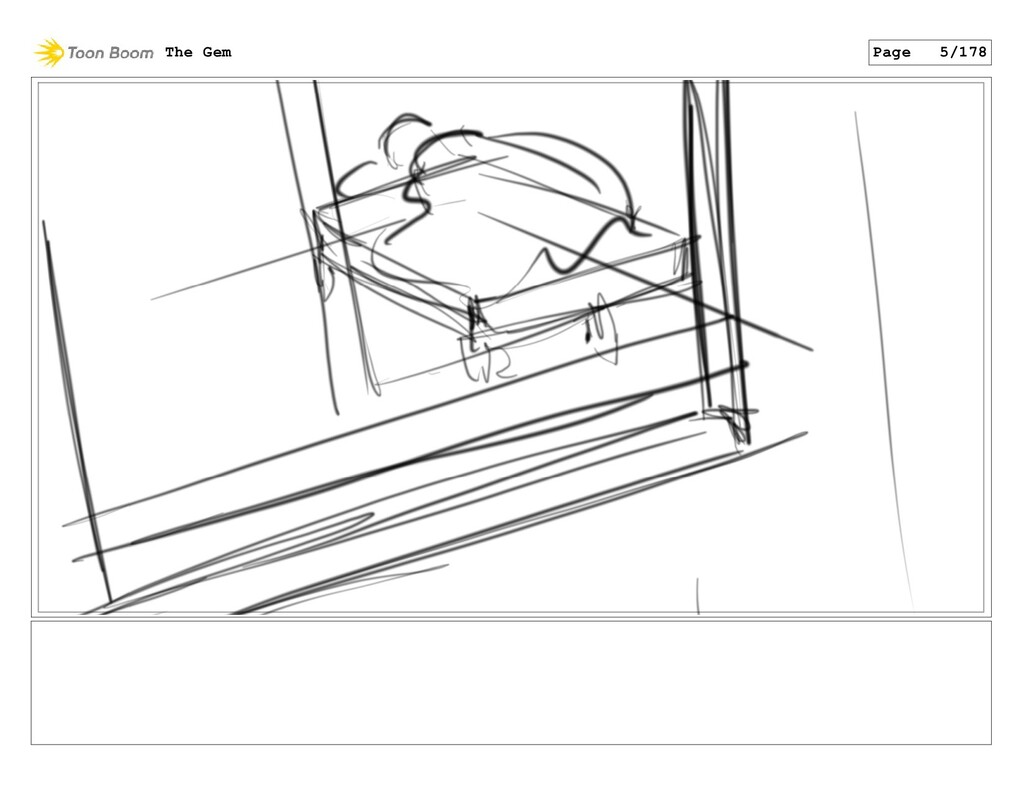Select the "The Gem" project title
This screenshot has height=791, width=1024.
click(198, 52)
